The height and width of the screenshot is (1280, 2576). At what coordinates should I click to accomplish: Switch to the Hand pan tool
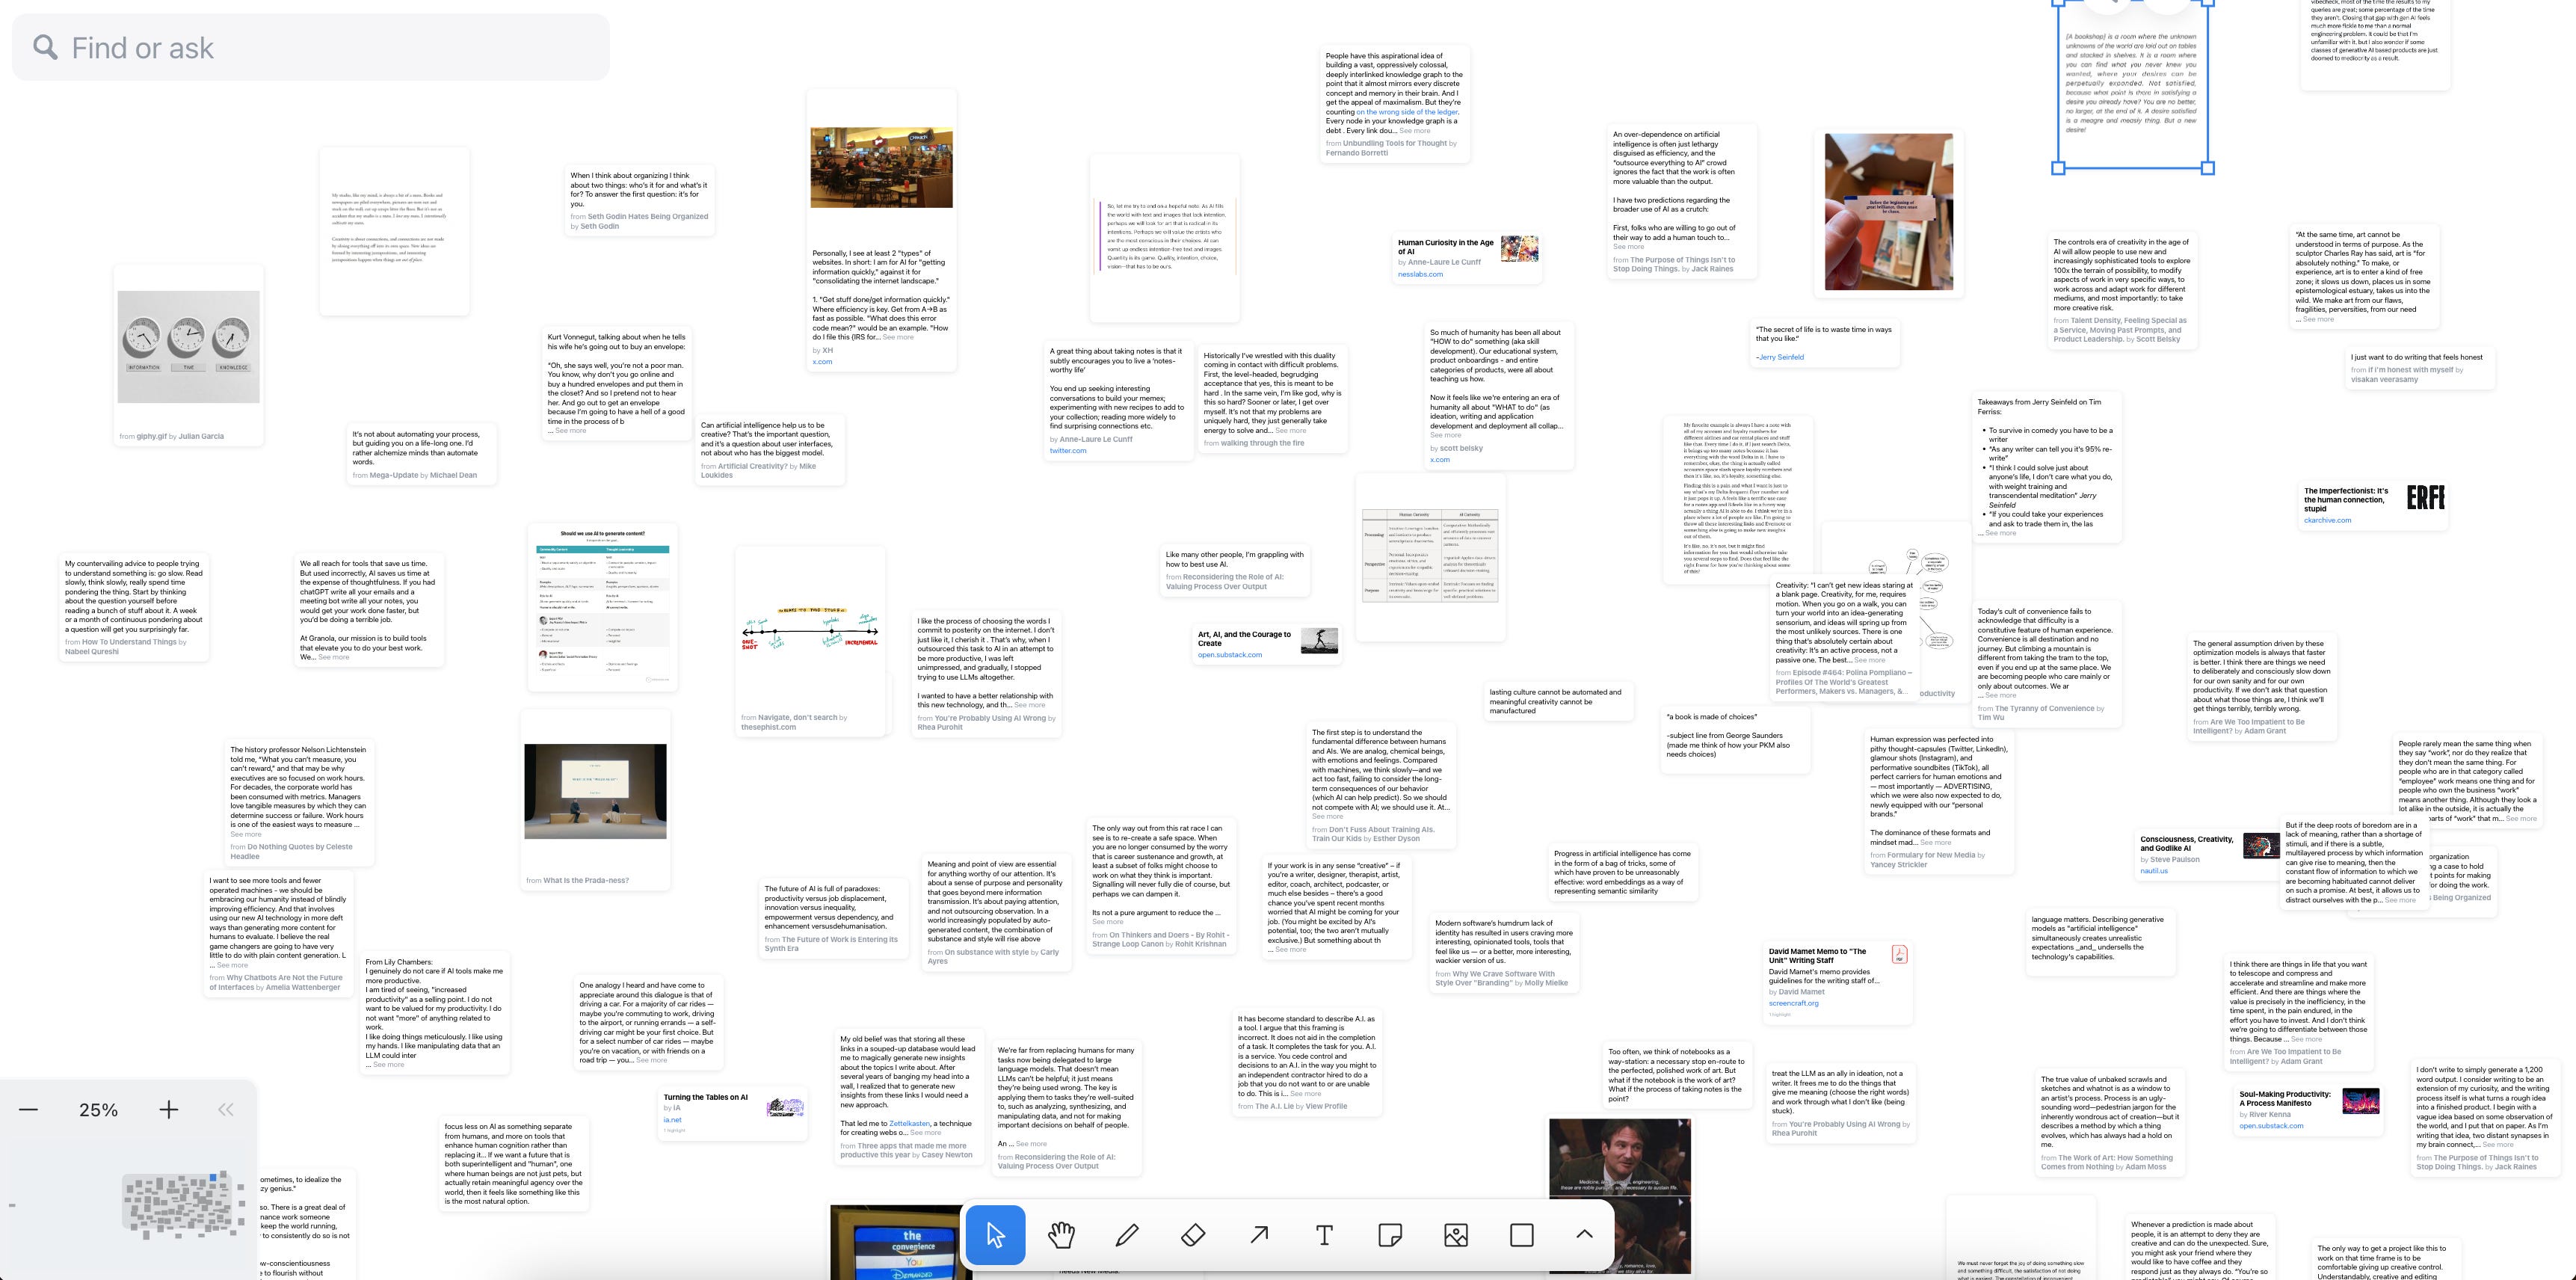point(1061,1235)
